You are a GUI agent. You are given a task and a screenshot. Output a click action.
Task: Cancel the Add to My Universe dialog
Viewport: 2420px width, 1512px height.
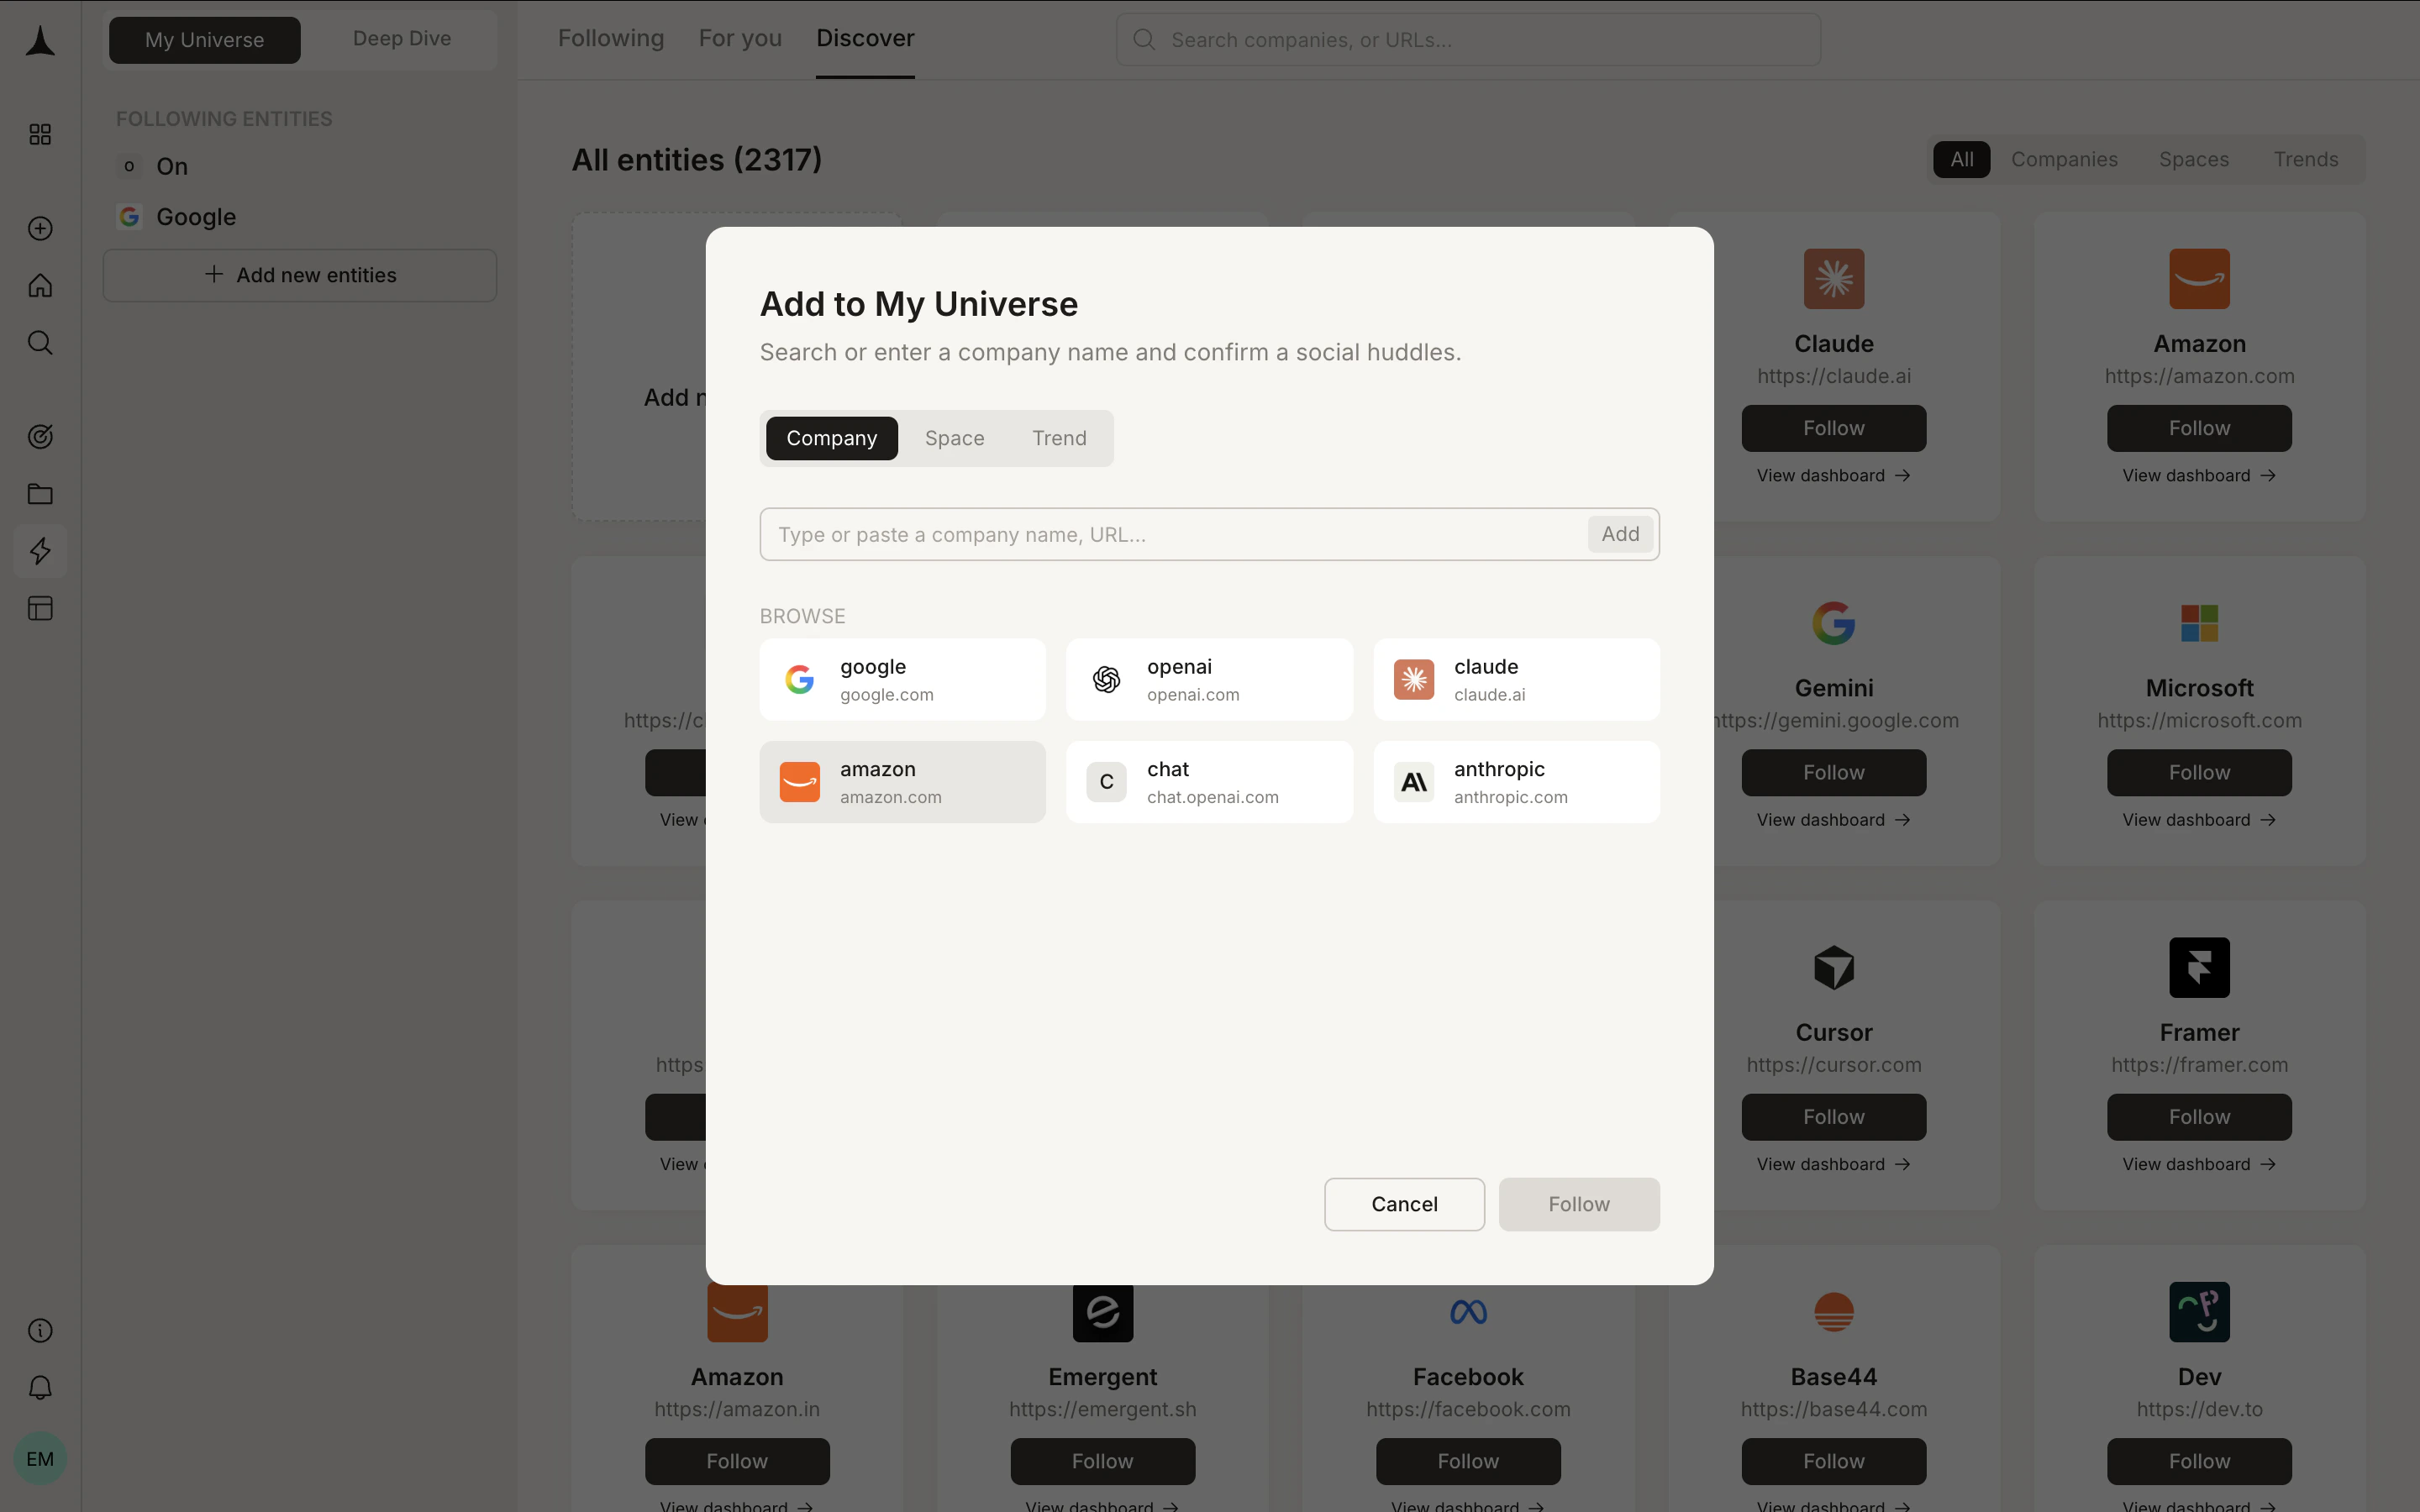pyautogui.click(x=1404, y=1204)
